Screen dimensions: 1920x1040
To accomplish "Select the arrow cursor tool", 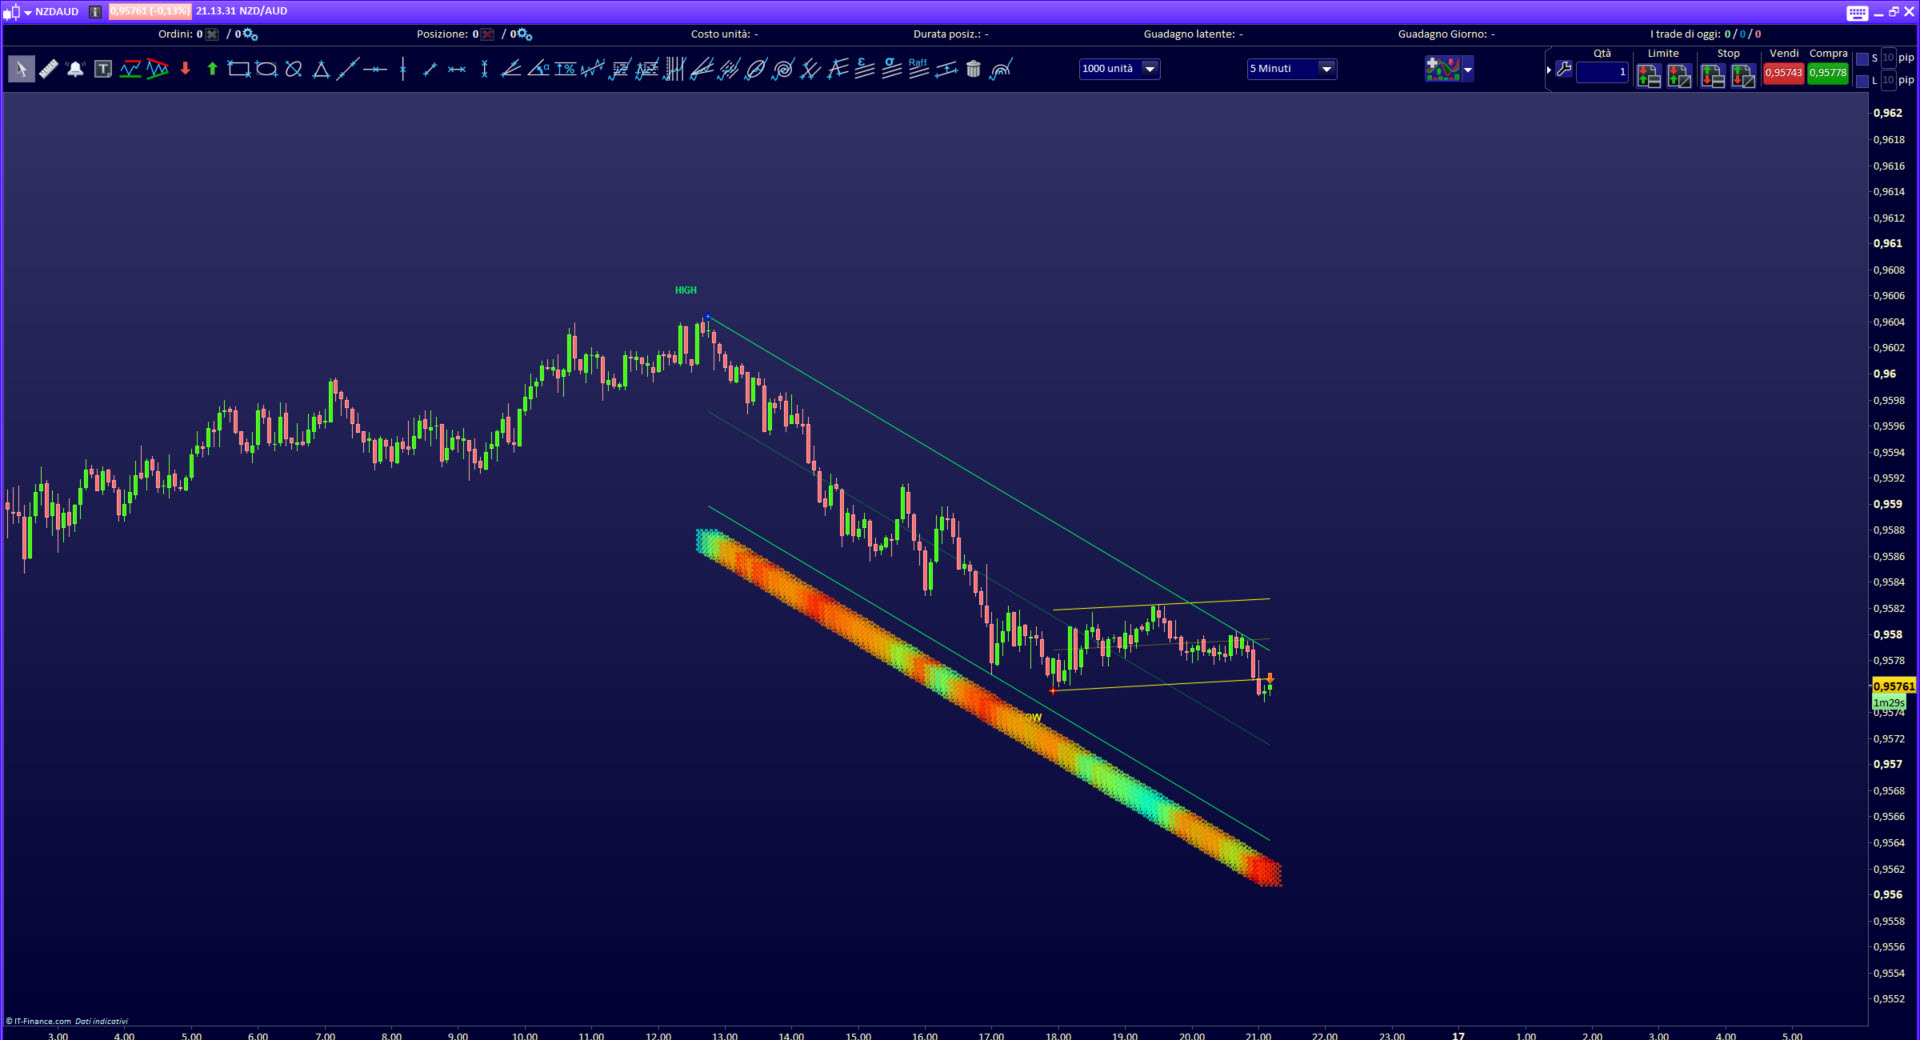I will point(21,69).
